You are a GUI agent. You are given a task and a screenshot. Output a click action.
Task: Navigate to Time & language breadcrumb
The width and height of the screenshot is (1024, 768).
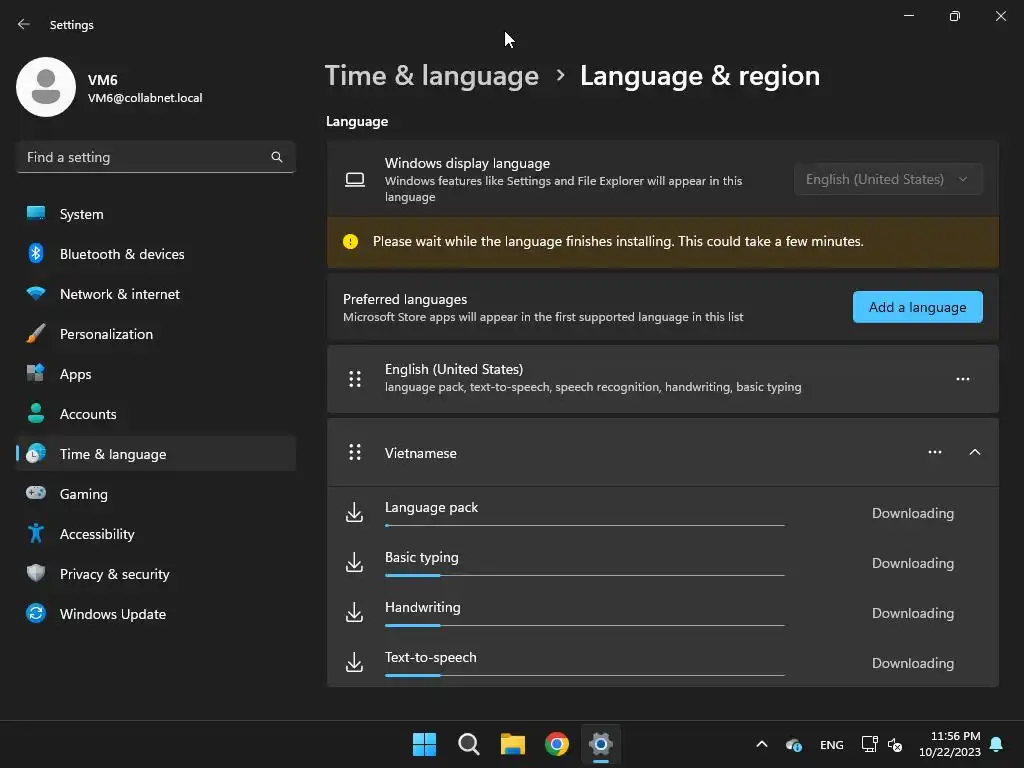pos(432,76)
